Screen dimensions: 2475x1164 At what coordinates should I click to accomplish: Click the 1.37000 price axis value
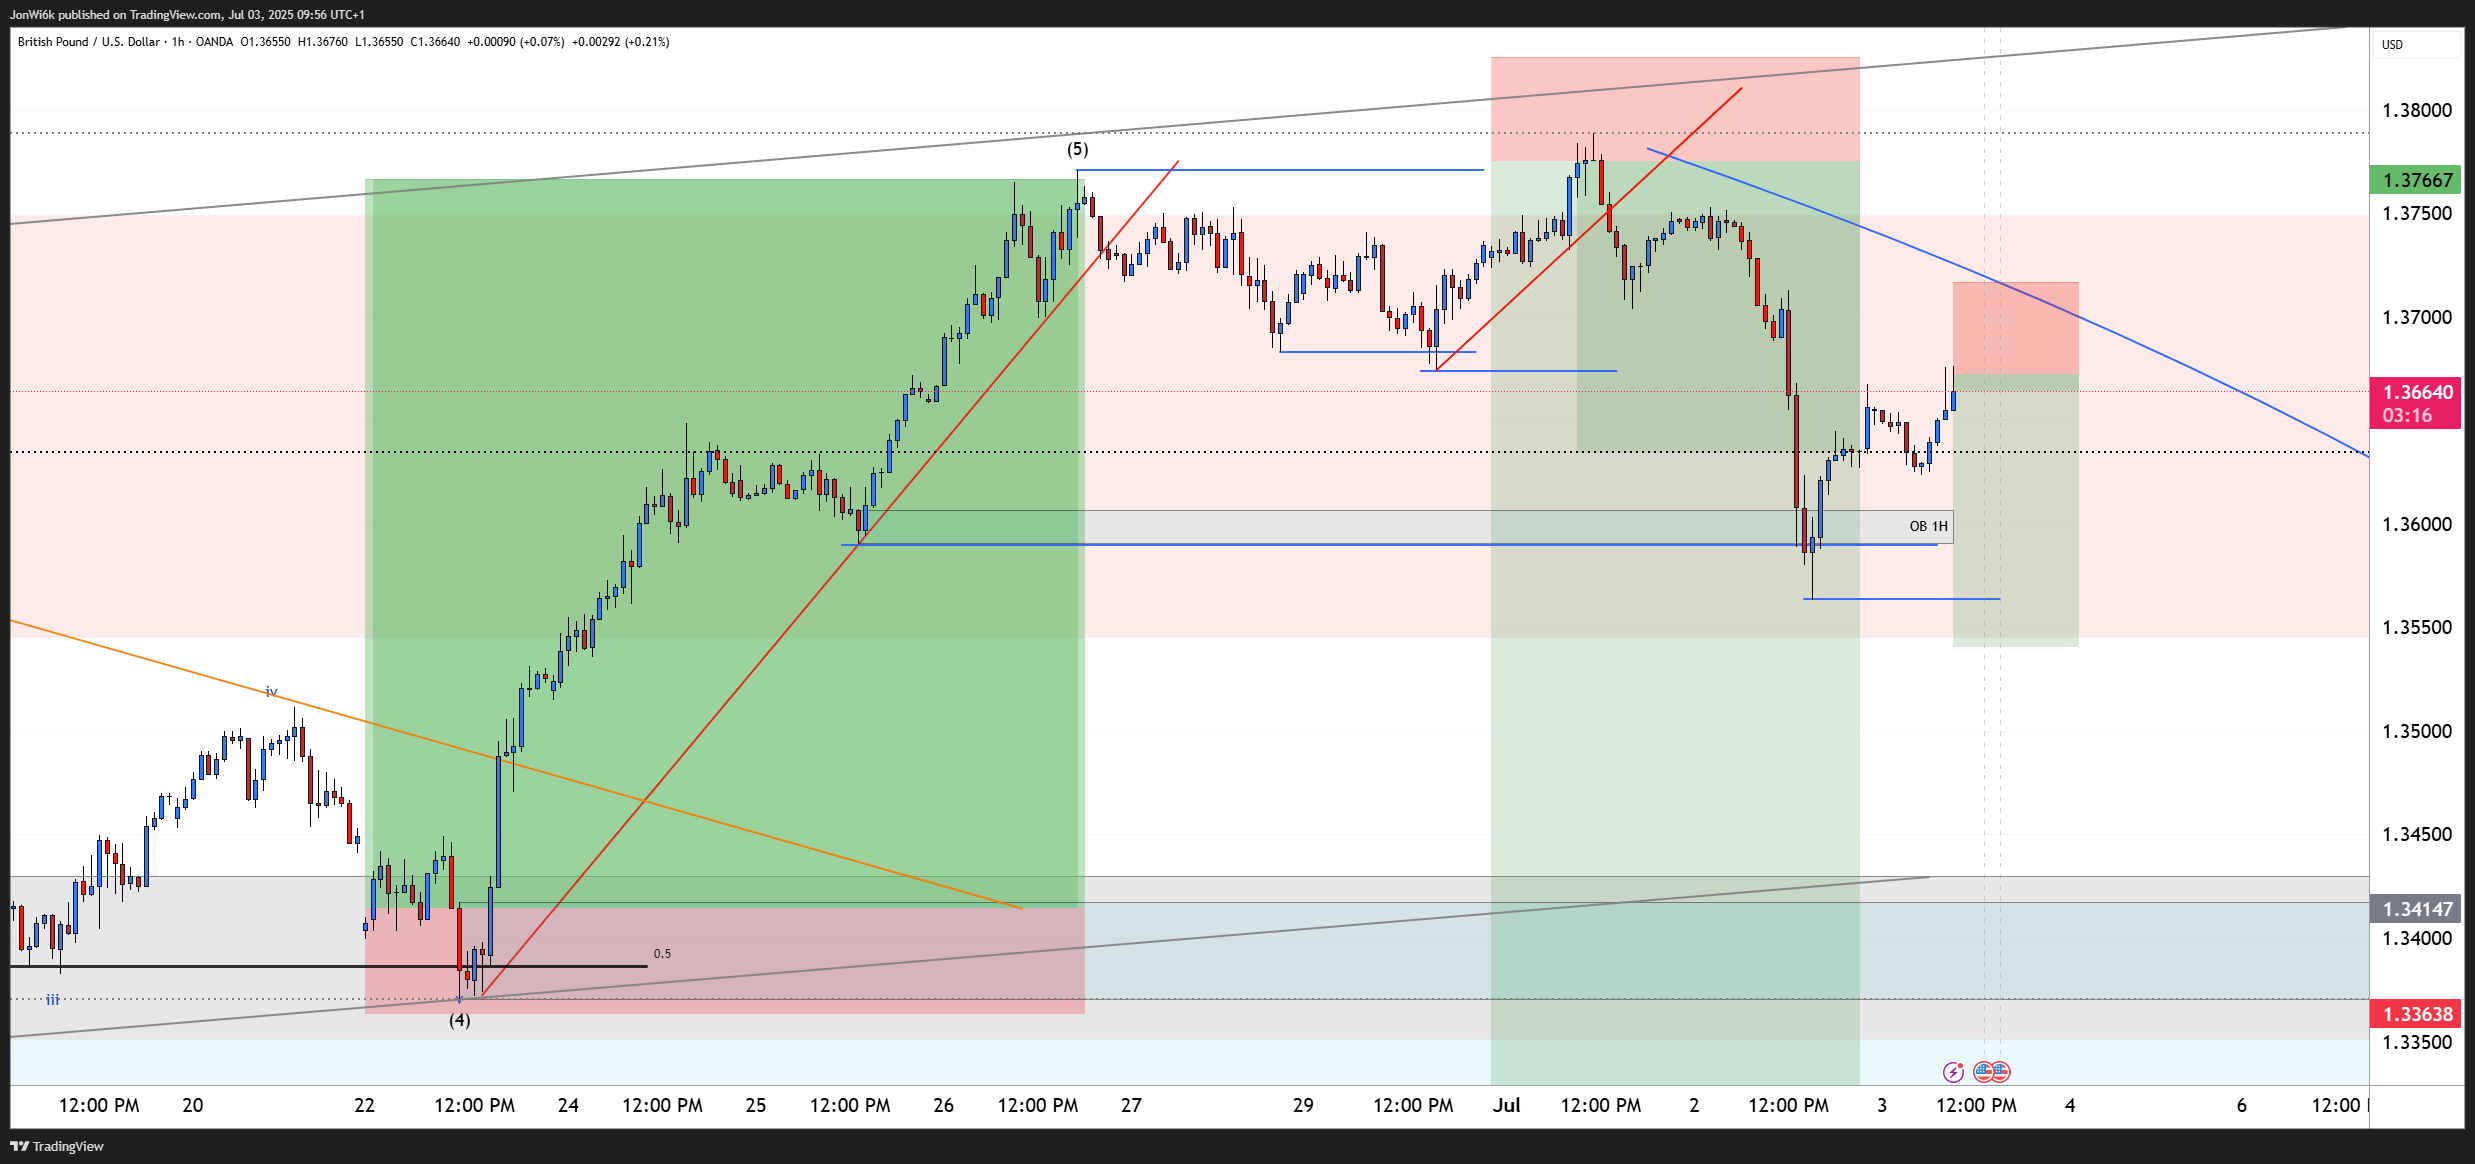pyautogui.click(x=2417, y=317)
